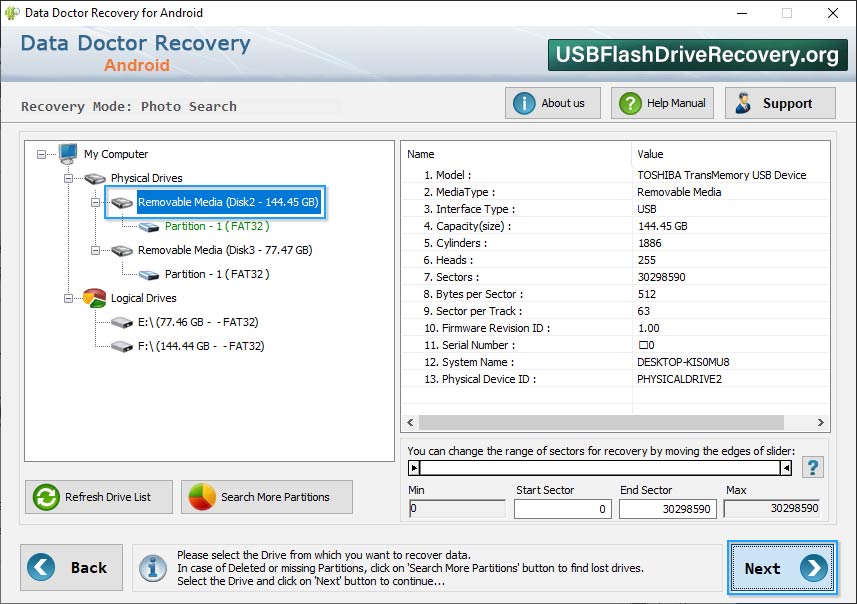Click the Value column header
857x604 pixels.
coord(731,154)
